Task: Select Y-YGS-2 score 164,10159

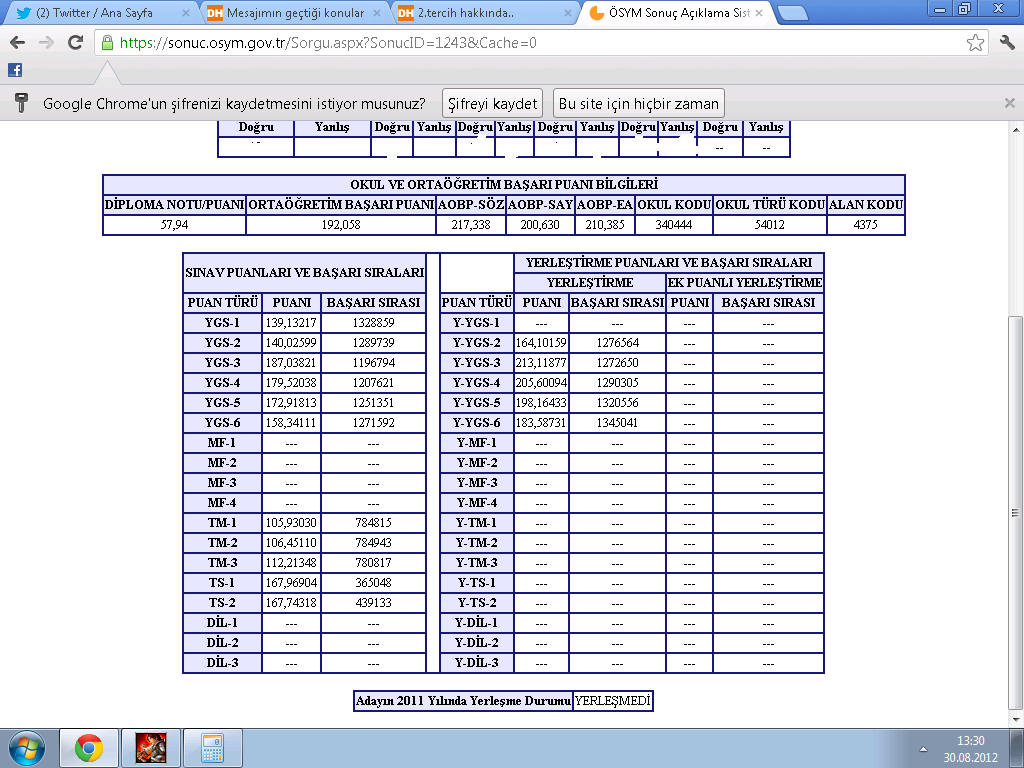Action: (541, 343)
